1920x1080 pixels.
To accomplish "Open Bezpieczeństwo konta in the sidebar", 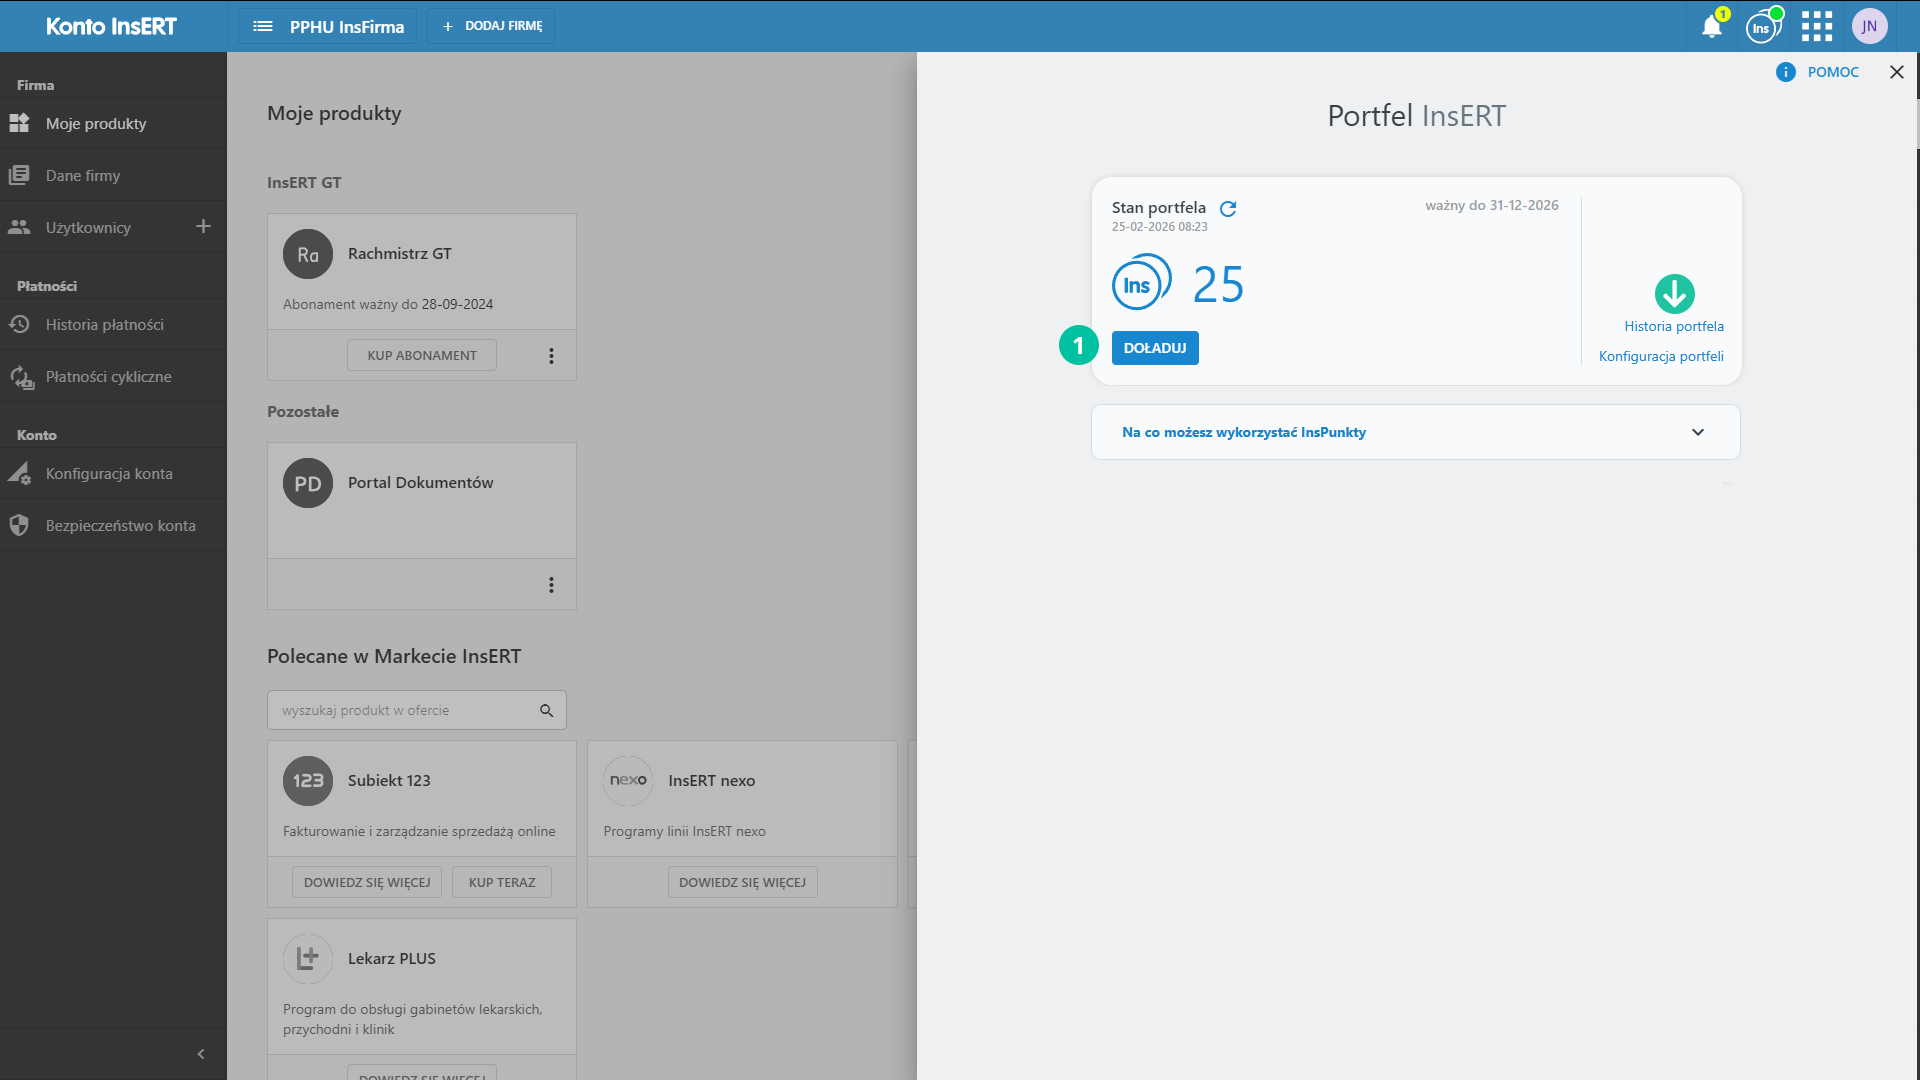I will click(120, 526).
